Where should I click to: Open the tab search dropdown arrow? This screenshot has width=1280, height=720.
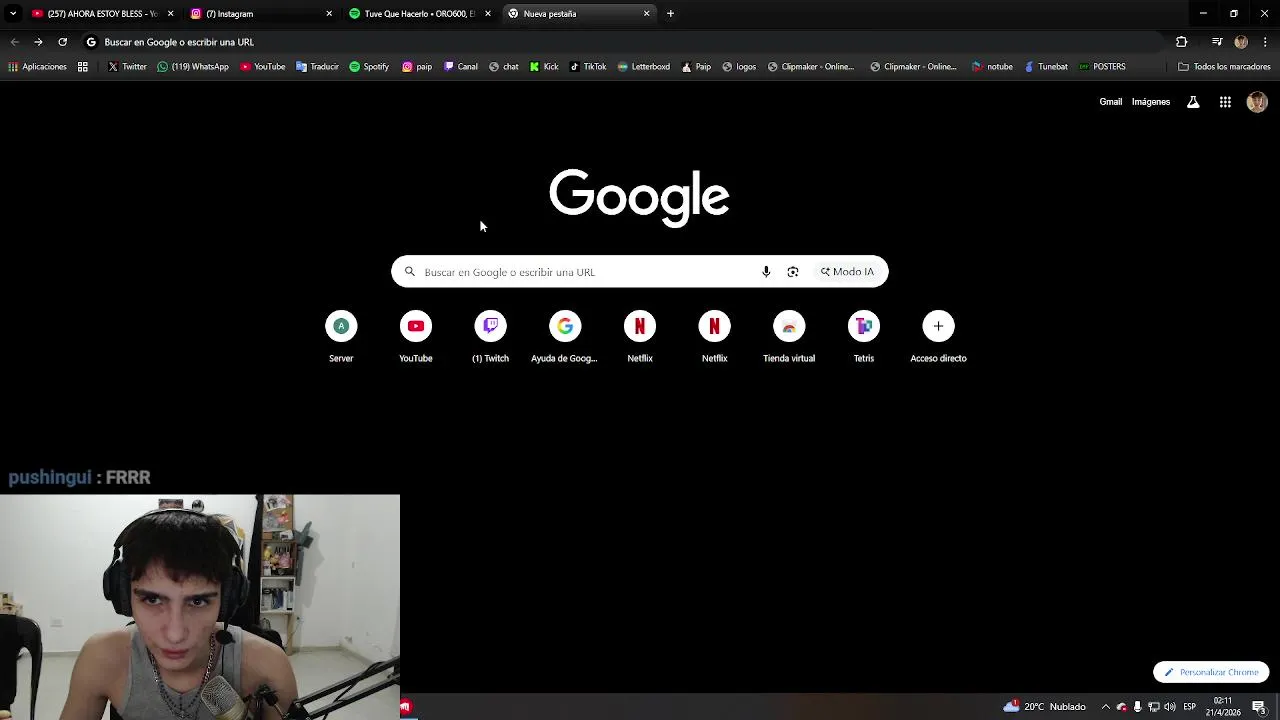[x=12, y=14]
